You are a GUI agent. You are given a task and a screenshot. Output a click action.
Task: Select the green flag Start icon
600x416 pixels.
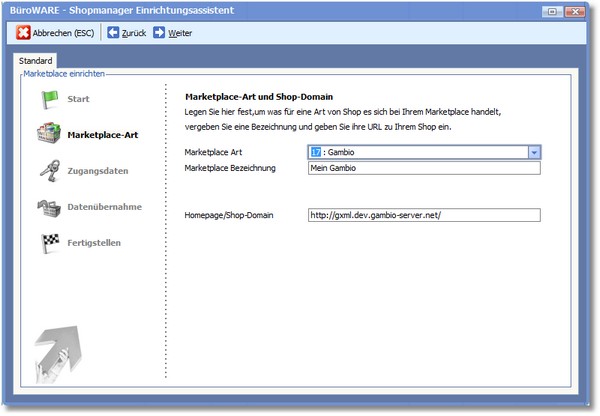coord(49,99)
